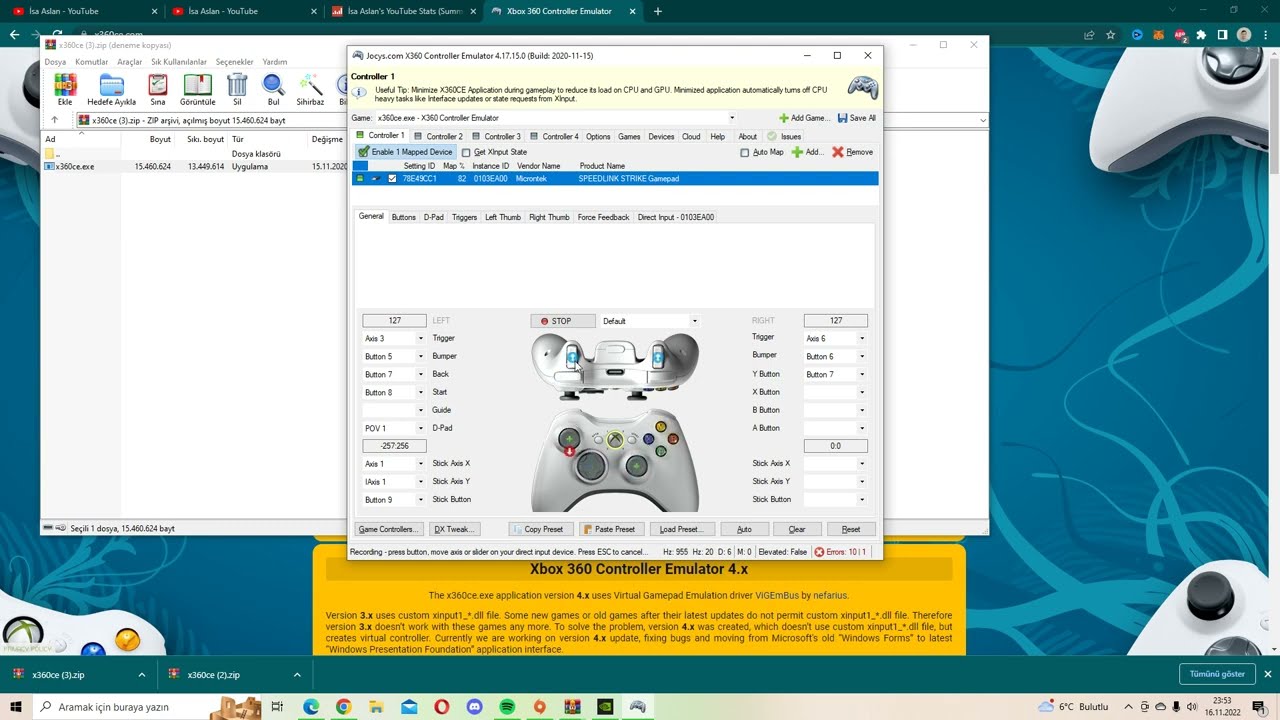Open the Start Button 8 dropdown
This screenshot has width=1280, height=720.
click(x=420, y=393)
